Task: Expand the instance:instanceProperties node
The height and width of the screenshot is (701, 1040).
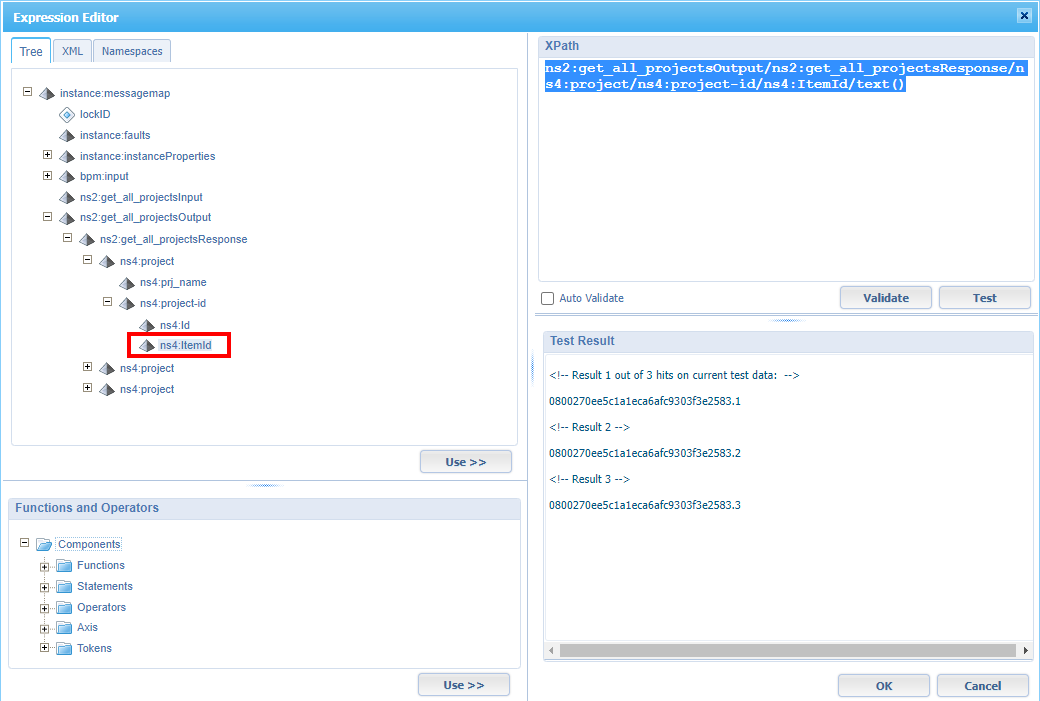Action: (47, 155)
